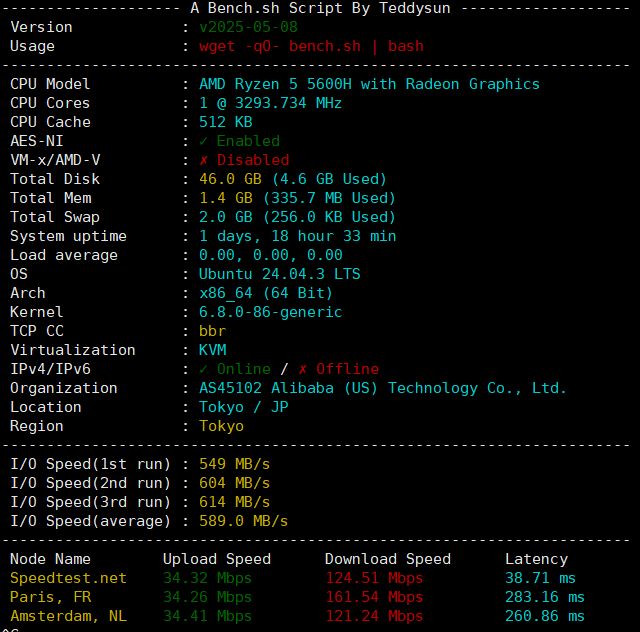Click the Upload Speed column header
This screenshot has height=632, width=640.
coord(217,559)
